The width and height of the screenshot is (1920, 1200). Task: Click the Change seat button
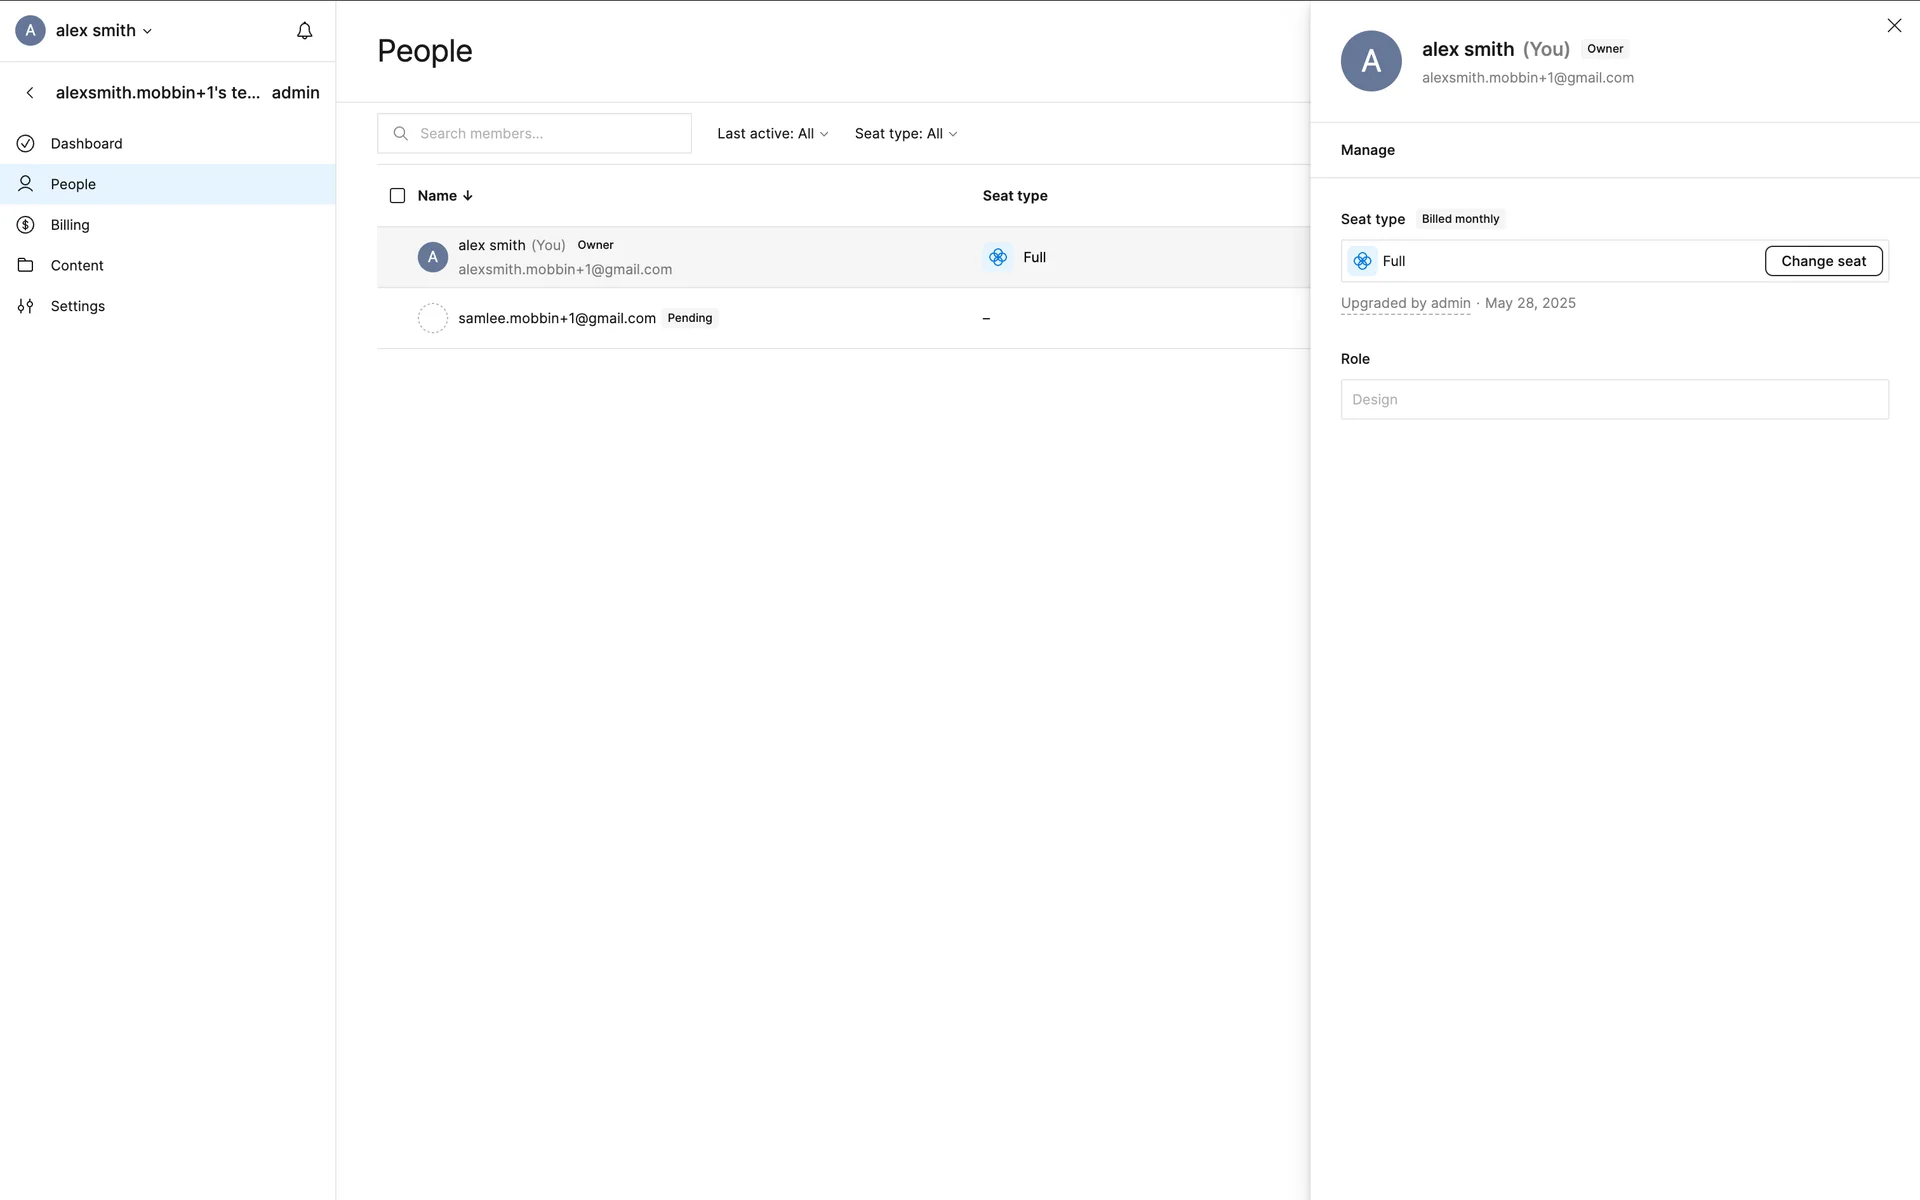click(1823, 261)
